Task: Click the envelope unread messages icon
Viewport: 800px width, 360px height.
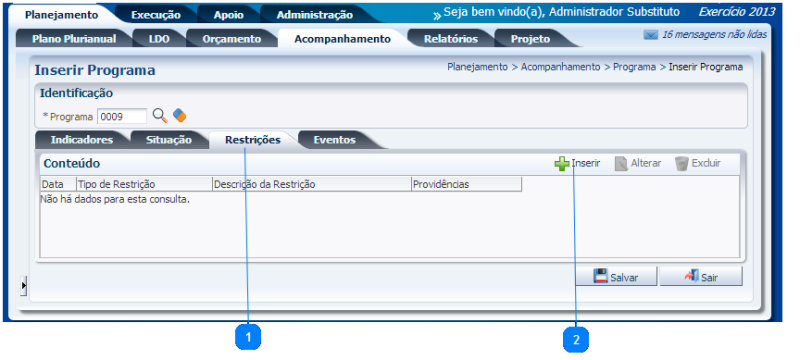Action: [x=651, y=35]
